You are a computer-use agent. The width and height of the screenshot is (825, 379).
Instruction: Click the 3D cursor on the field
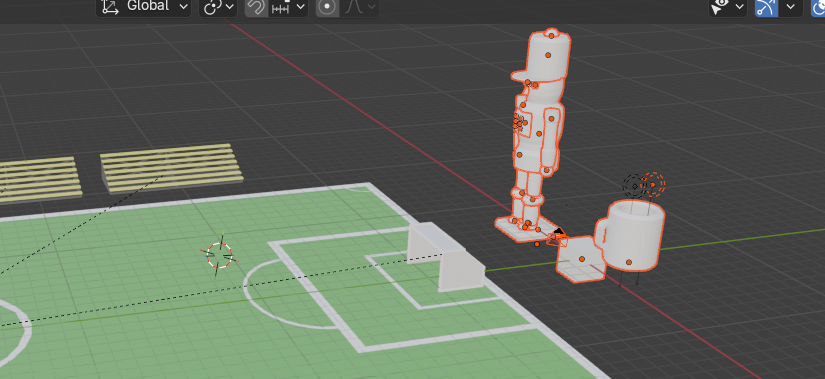point(220,255)
